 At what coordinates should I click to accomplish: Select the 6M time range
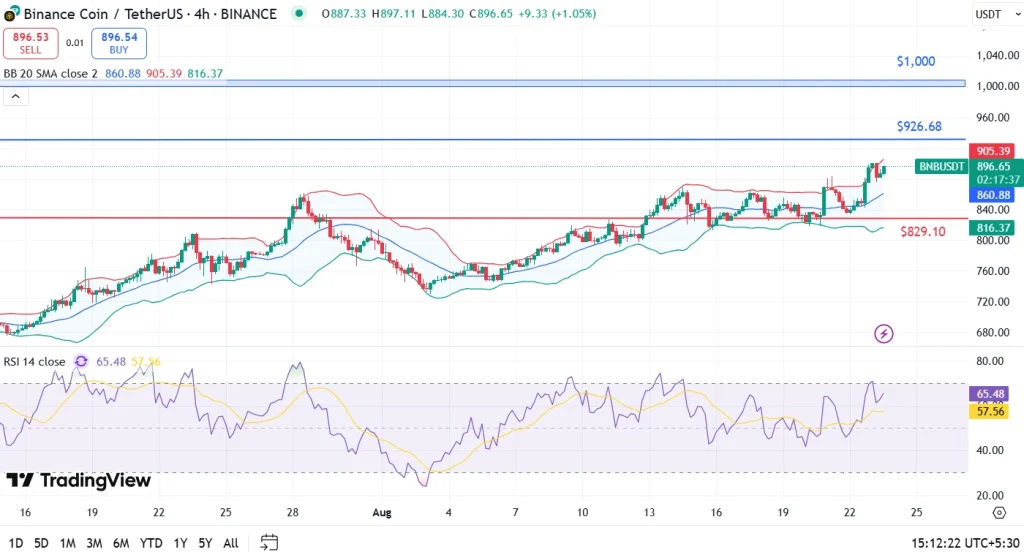(121, 543)
